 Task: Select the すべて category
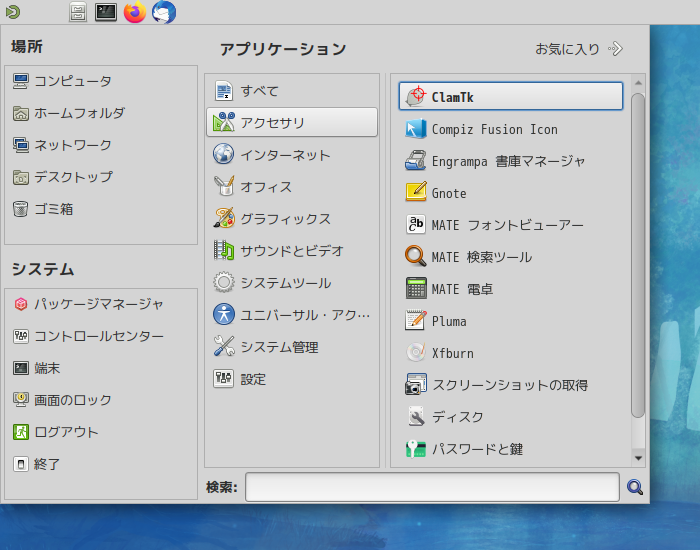click(292, 91)
